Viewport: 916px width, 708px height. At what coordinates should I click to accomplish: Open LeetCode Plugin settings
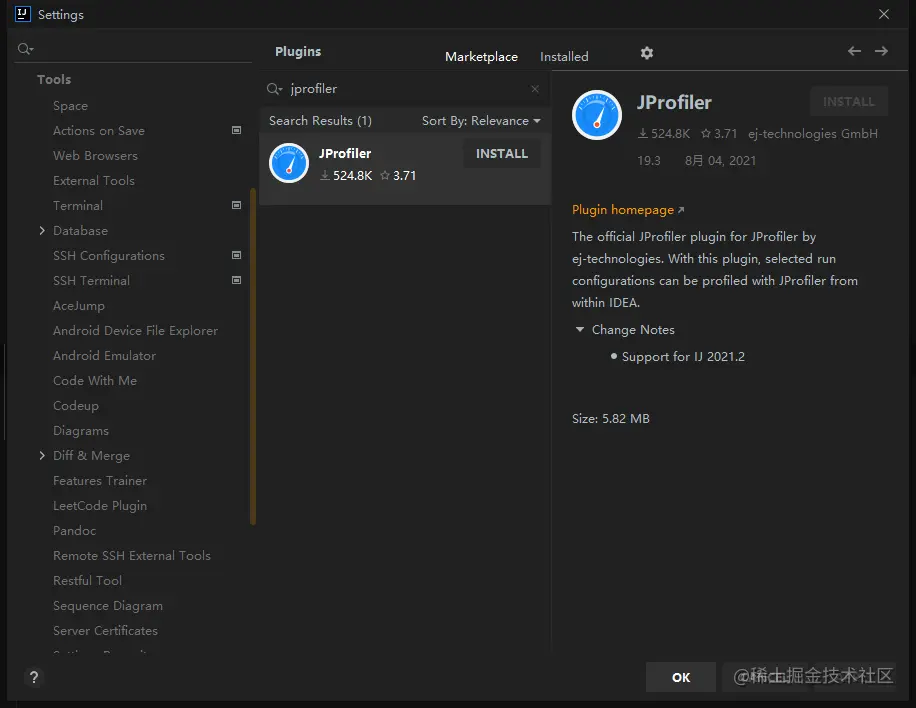tap(99, 506)
